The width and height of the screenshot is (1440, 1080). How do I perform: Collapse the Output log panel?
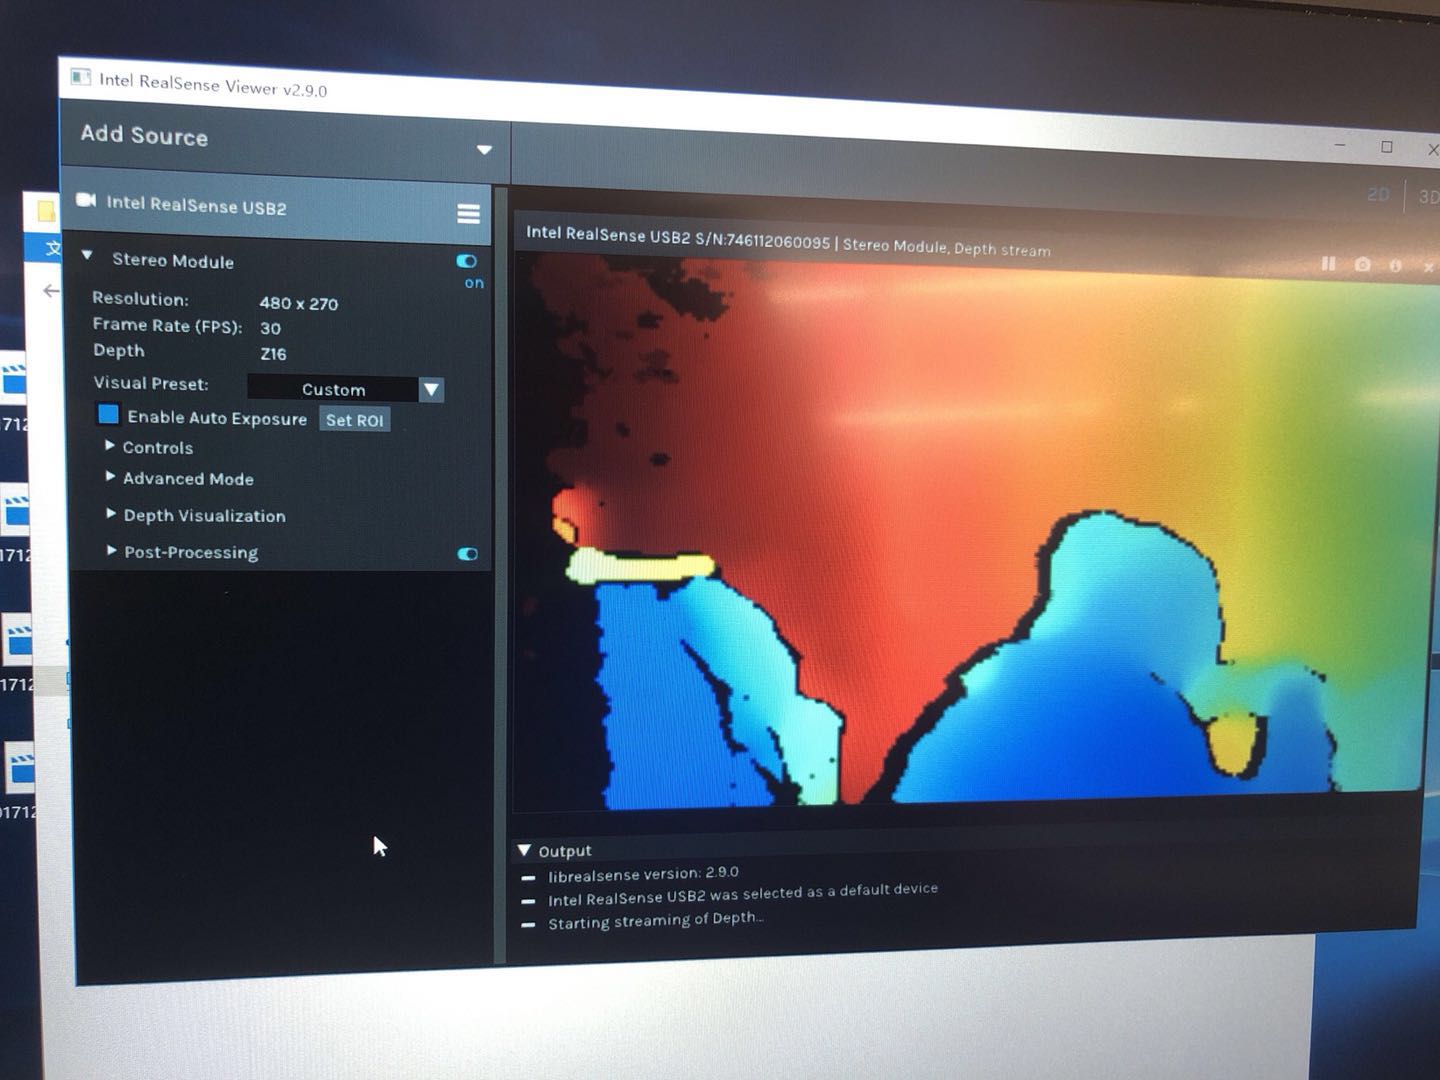[524, 850]
